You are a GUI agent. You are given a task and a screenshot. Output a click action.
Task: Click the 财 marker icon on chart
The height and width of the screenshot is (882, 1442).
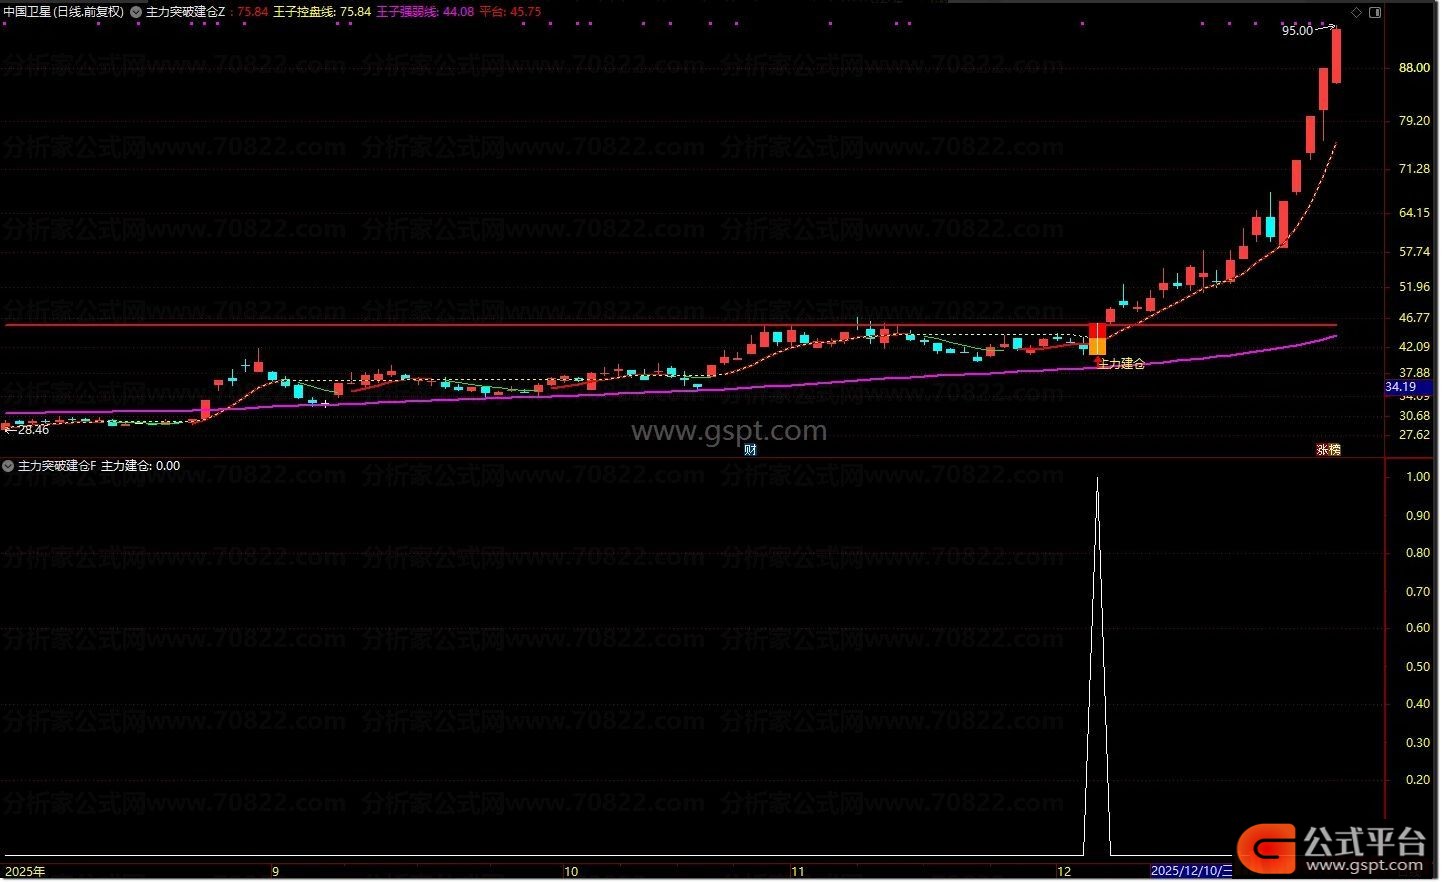[750, 450]
